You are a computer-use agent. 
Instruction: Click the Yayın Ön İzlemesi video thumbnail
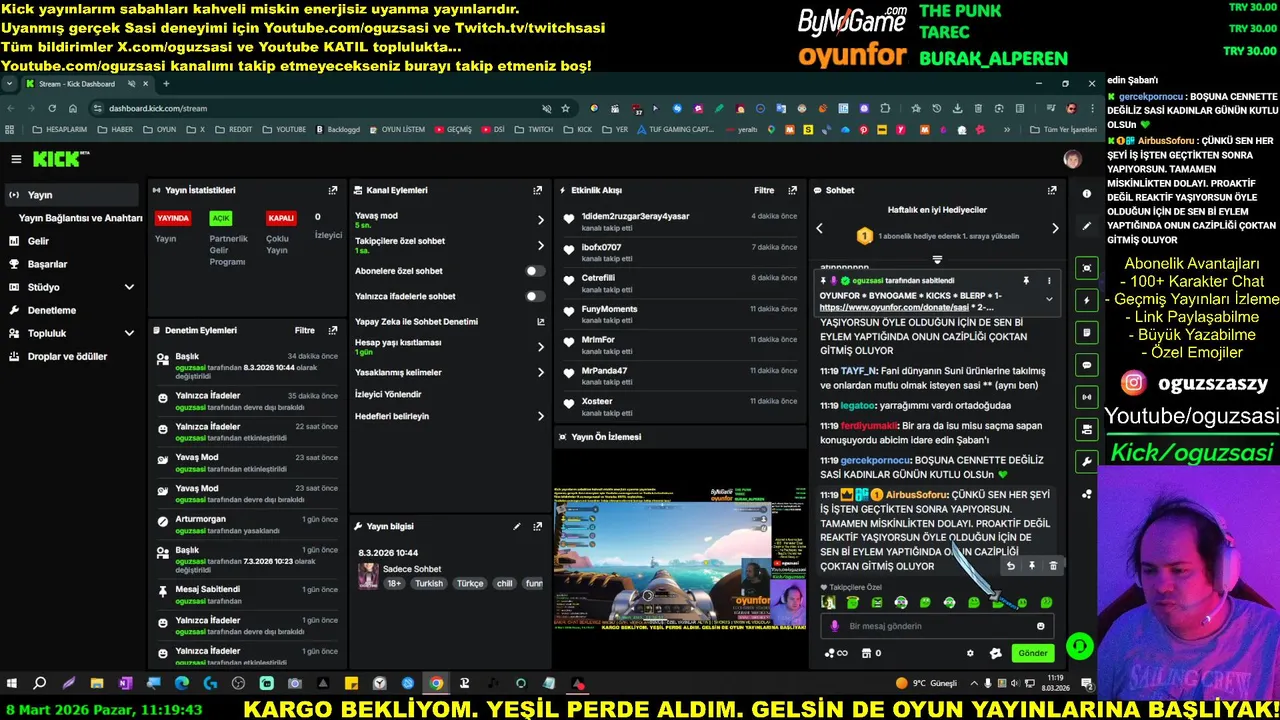(680, 558)
